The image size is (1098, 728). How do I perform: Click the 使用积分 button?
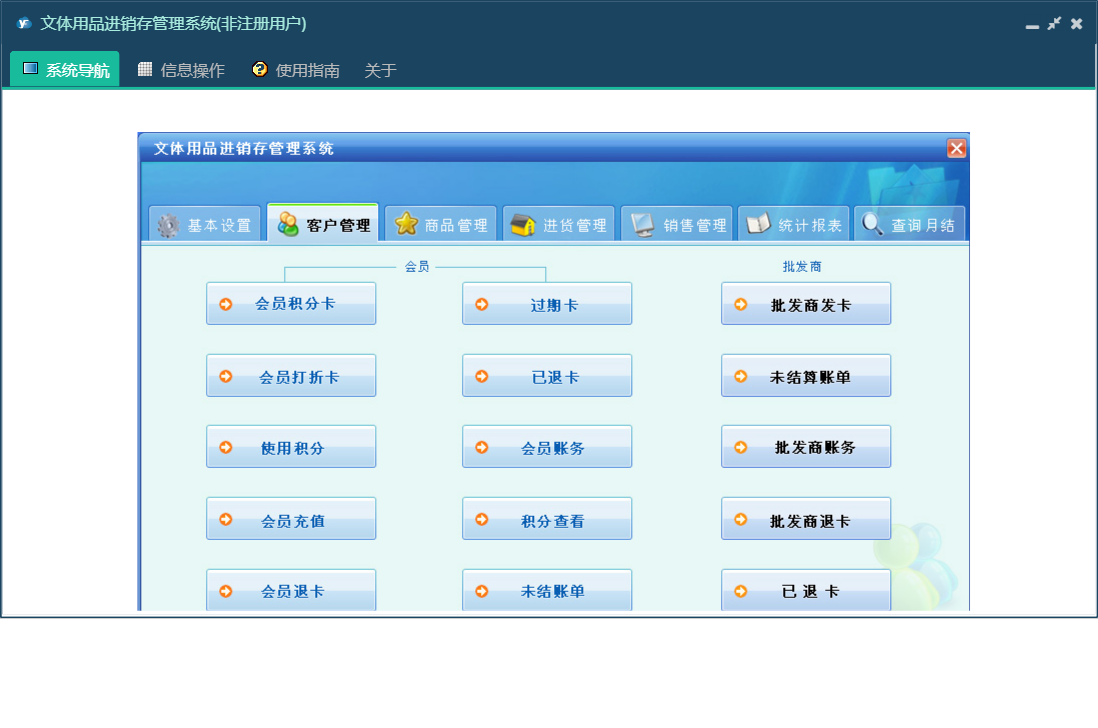click(291, 447)
